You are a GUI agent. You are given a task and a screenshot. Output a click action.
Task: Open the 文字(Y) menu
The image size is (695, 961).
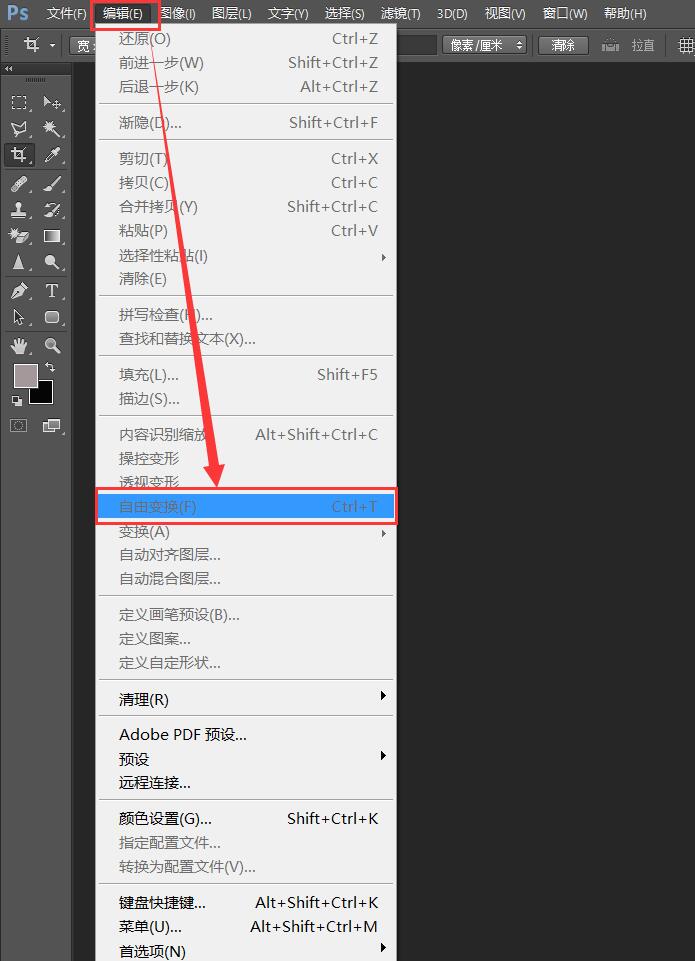click(x=288, y=13)
